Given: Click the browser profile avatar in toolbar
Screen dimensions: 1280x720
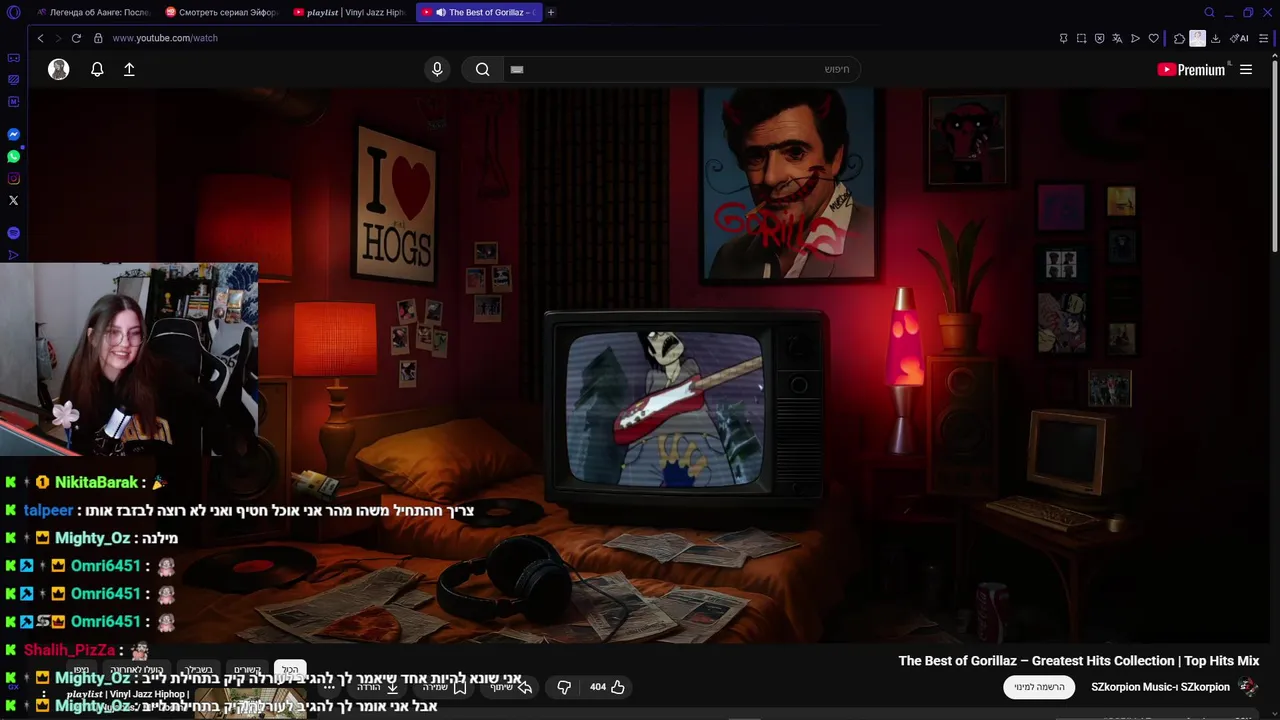Looking at the screenshot, I should point(1197,38).
